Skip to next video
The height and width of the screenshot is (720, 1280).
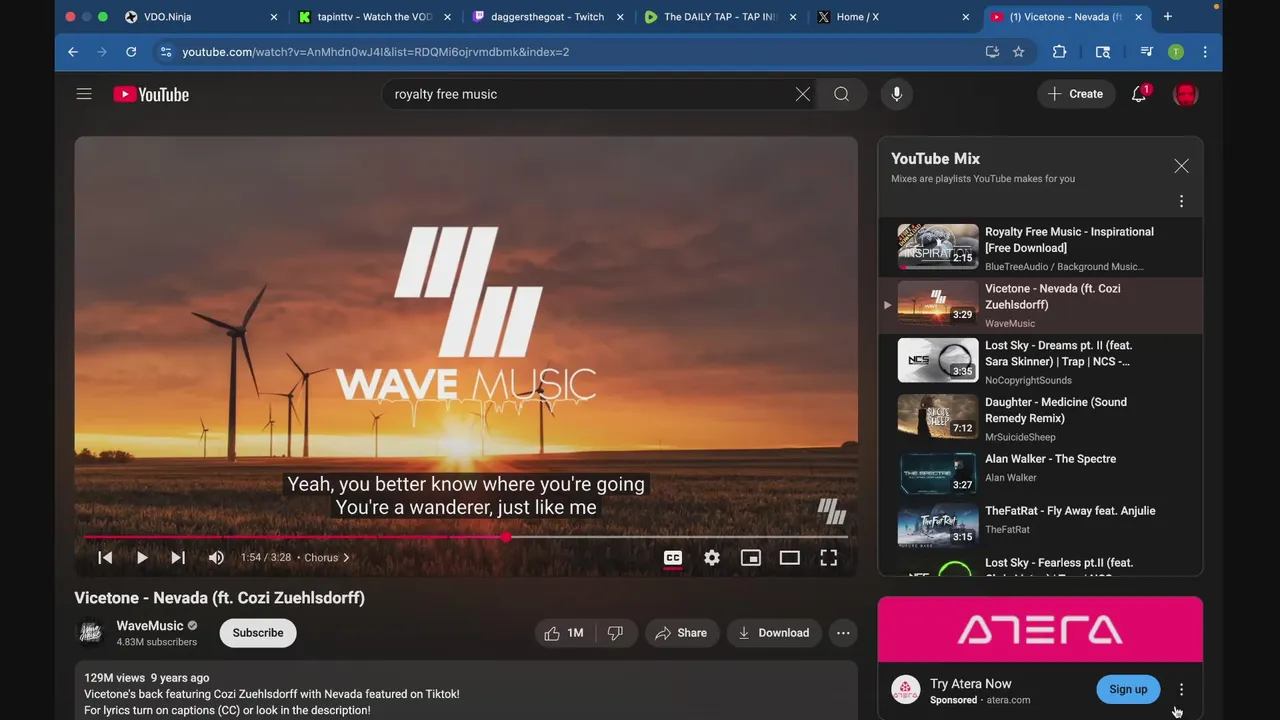(178, 558)
